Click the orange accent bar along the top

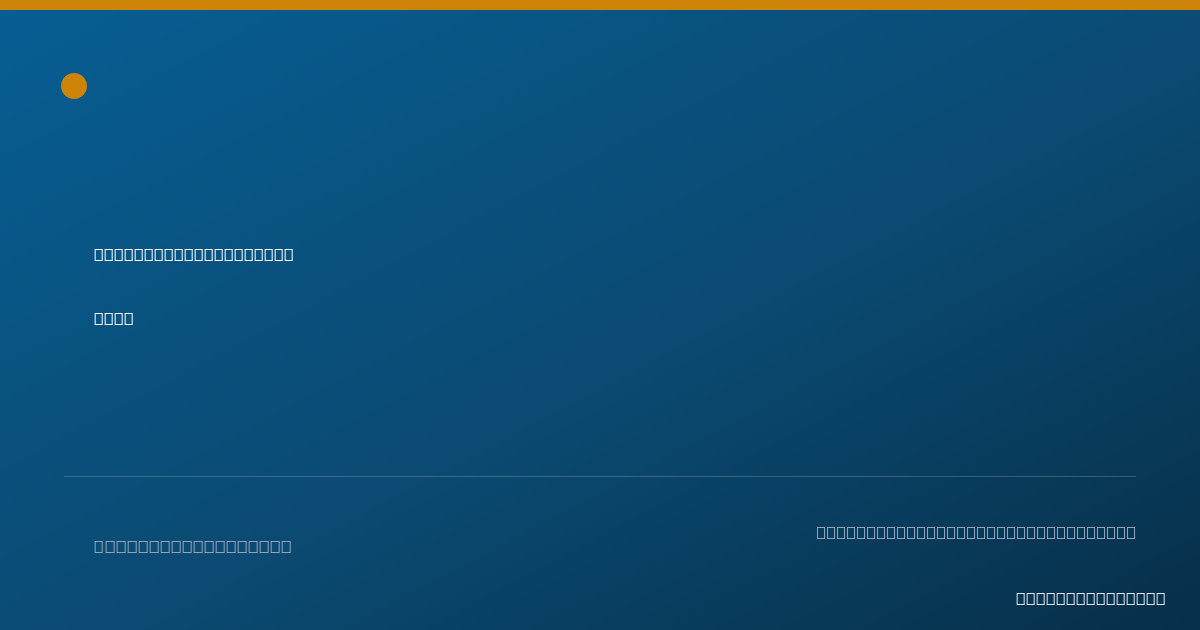[x=600, y=5]
